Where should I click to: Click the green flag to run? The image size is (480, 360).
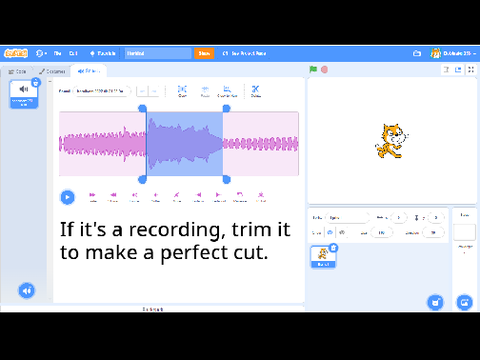[313, 69]
